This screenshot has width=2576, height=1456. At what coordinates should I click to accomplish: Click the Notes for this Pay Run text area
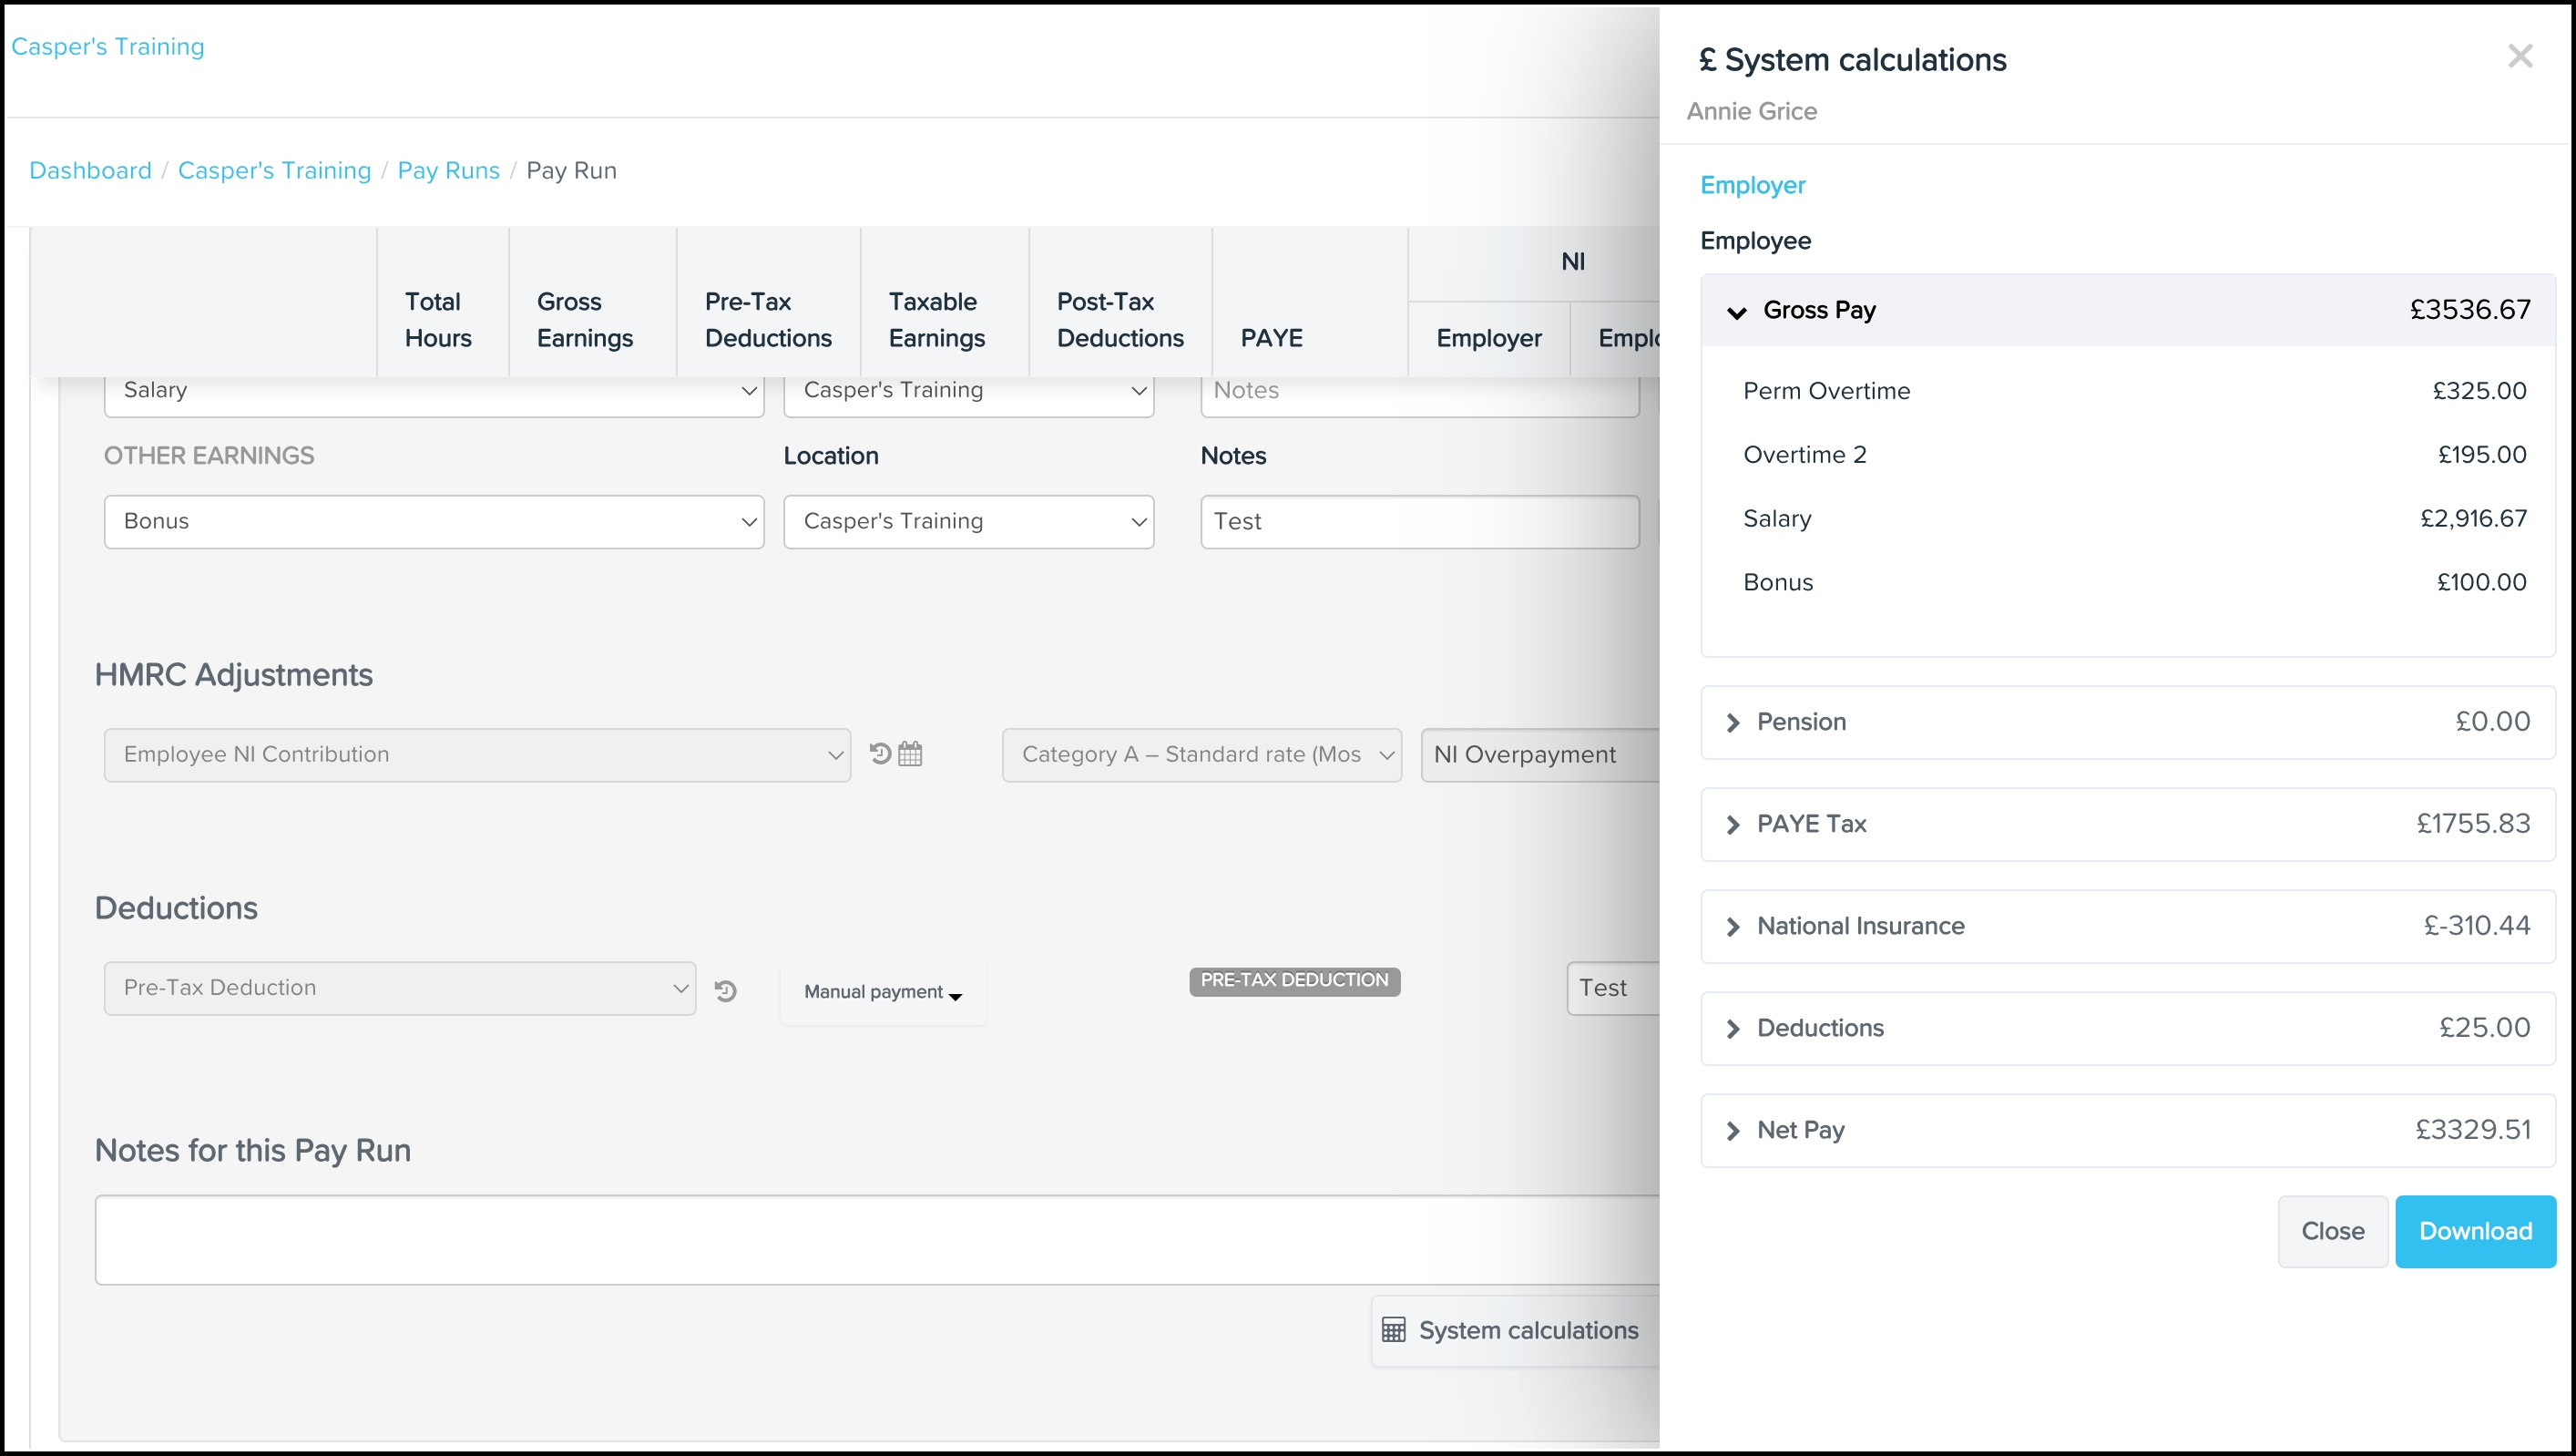(x=877, y=1240)
